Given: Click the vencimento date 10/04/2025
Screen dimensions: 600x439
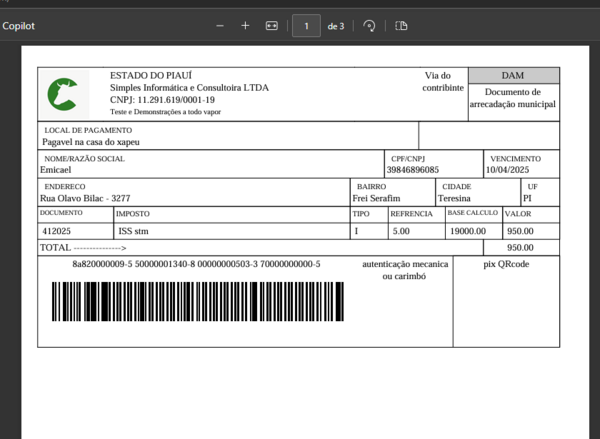Looking at the screenshot, I should 507,170.
